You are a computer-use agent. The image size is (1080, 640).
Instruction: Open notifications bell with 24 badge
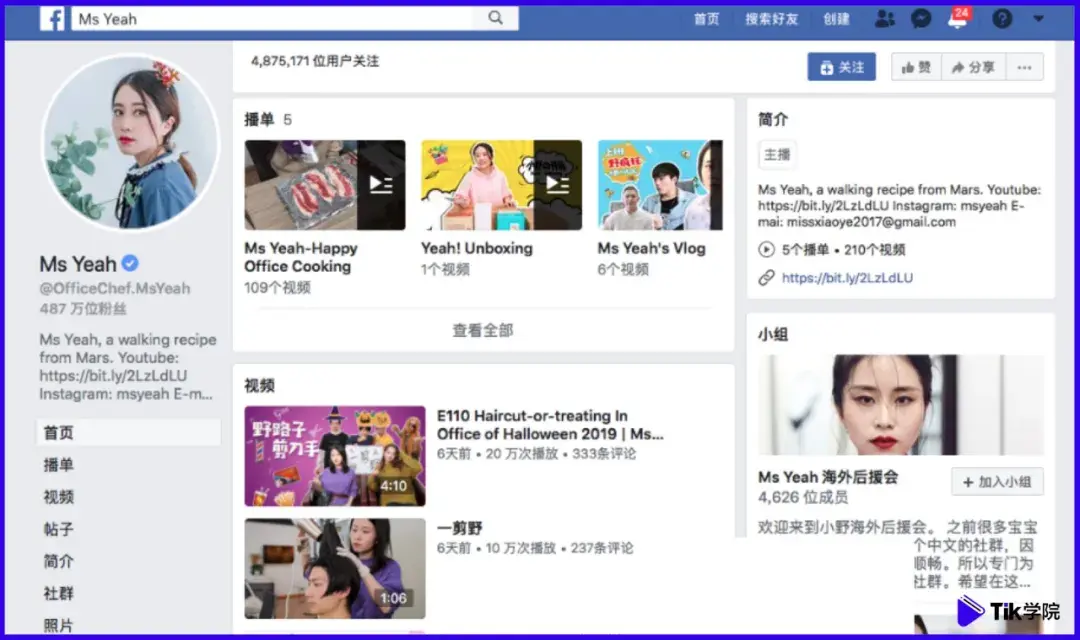[x=958, y=20]
